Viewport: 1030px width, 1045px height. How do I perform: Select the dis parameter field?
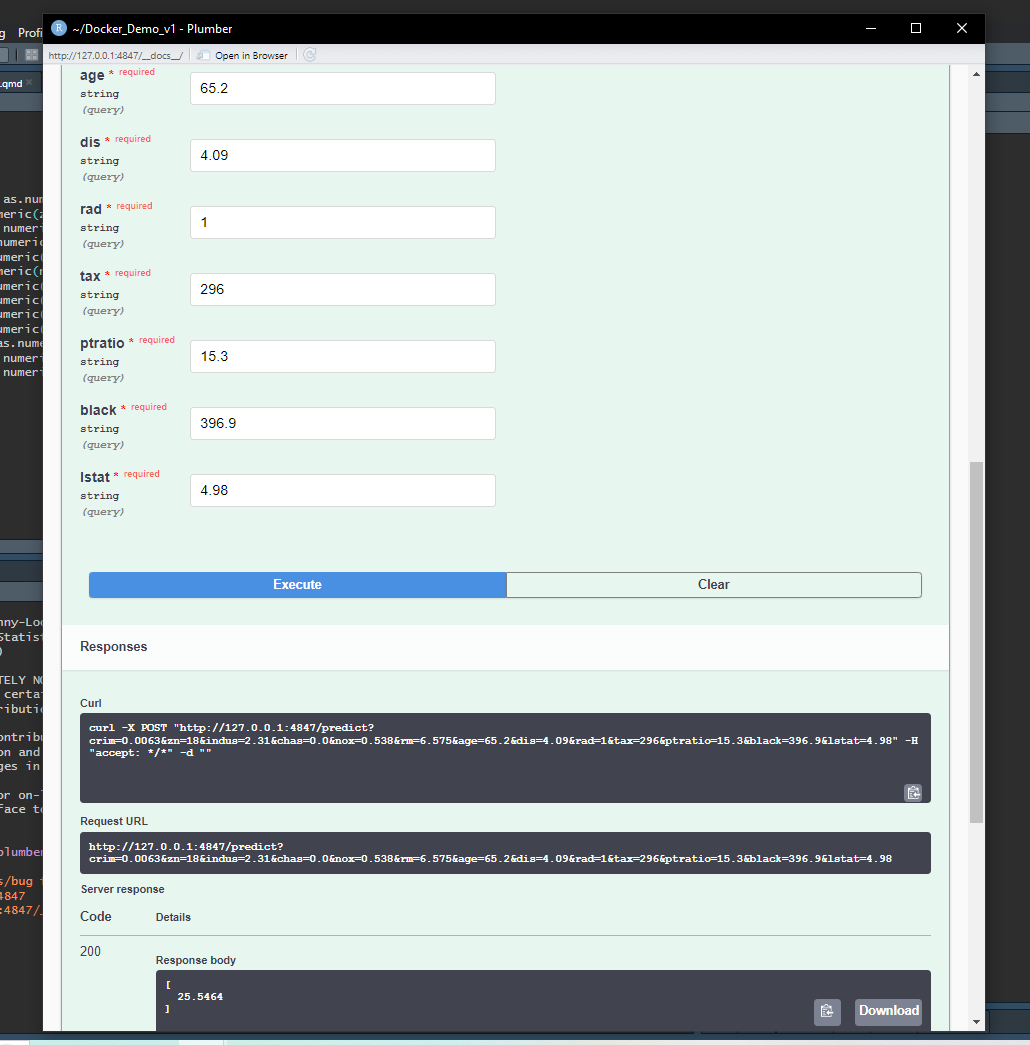click(x=342, y=155)
